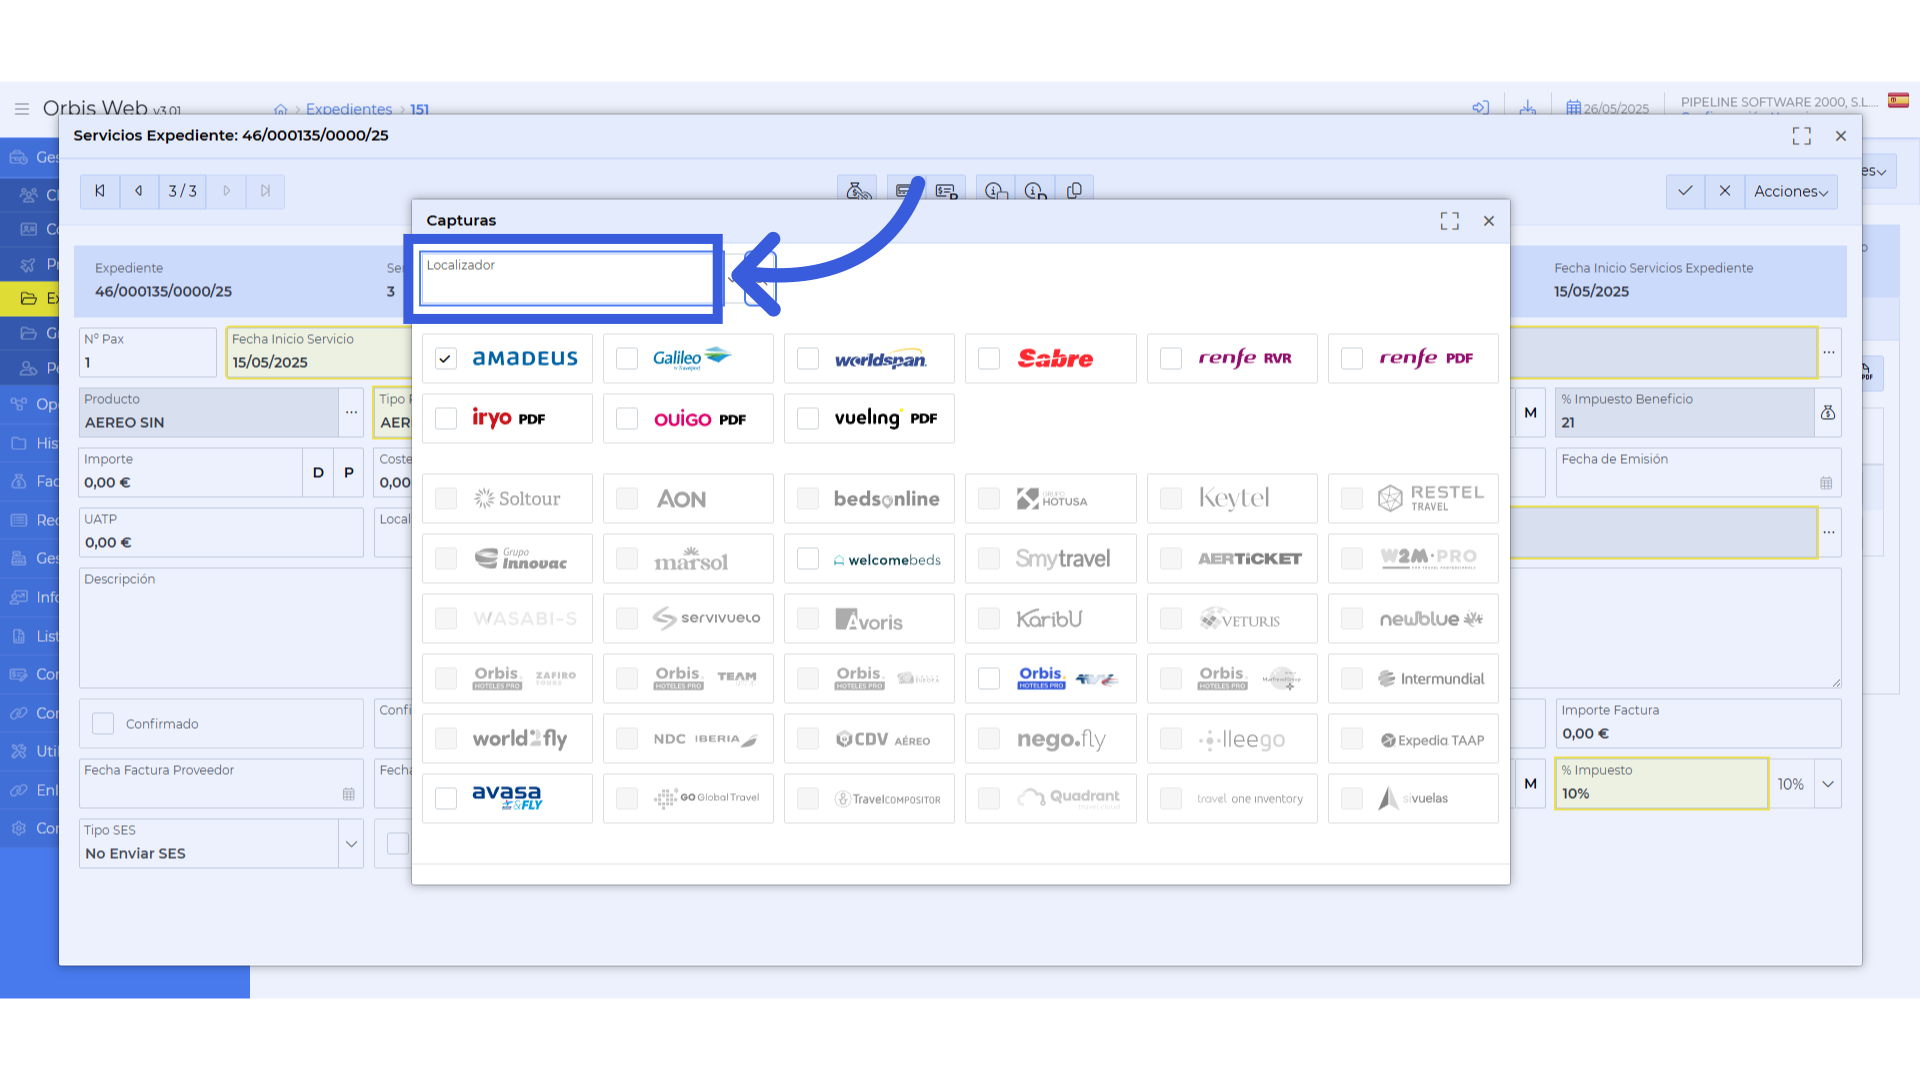
Task: Click the second info-circle toolbar icon
Action: pos(1035,190)
